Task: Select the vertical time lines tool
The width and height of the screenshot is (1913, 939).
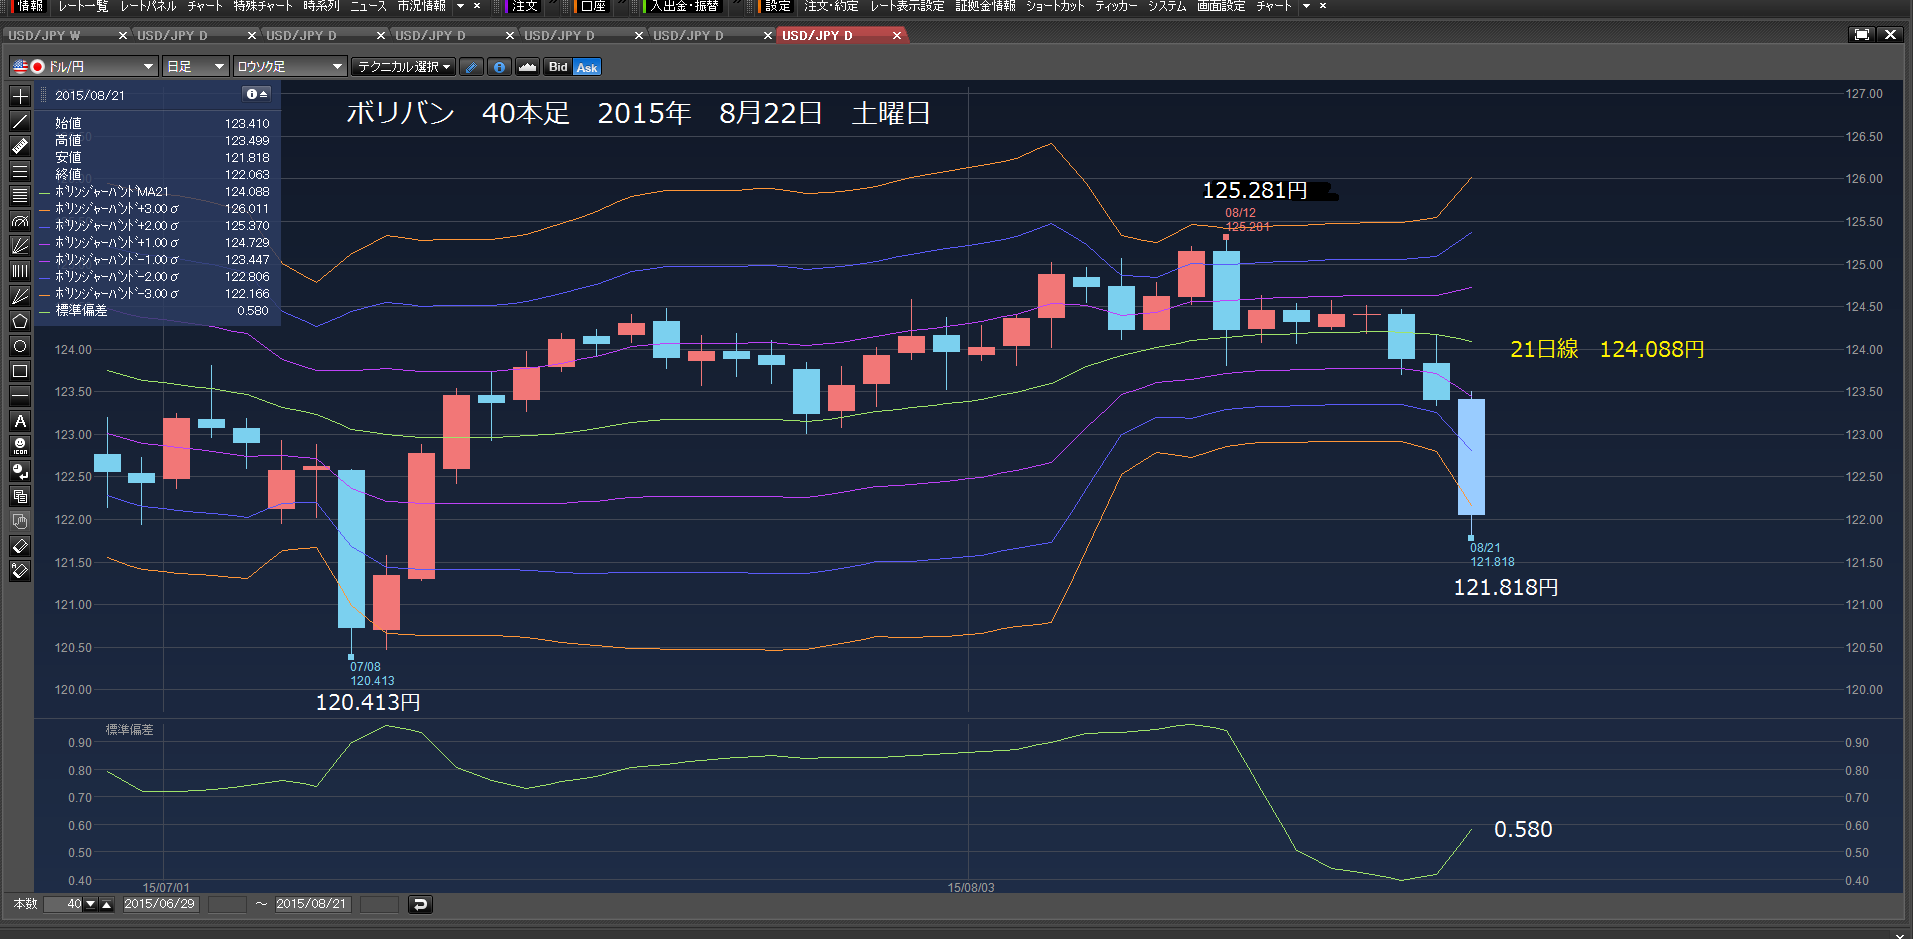Action: [x=19, y=271]
